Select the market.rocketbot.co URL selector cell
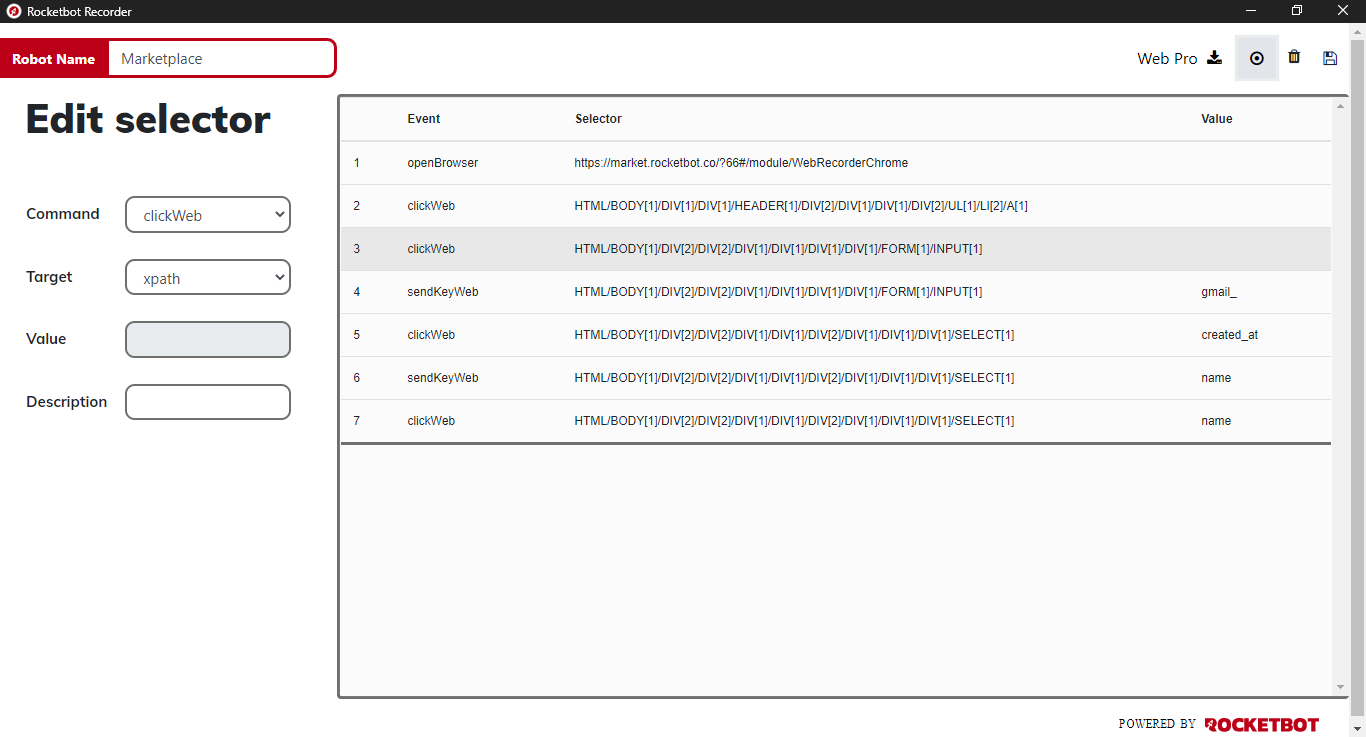The height and width of the screenshot is (737, 1366). (x=741, y=162)
